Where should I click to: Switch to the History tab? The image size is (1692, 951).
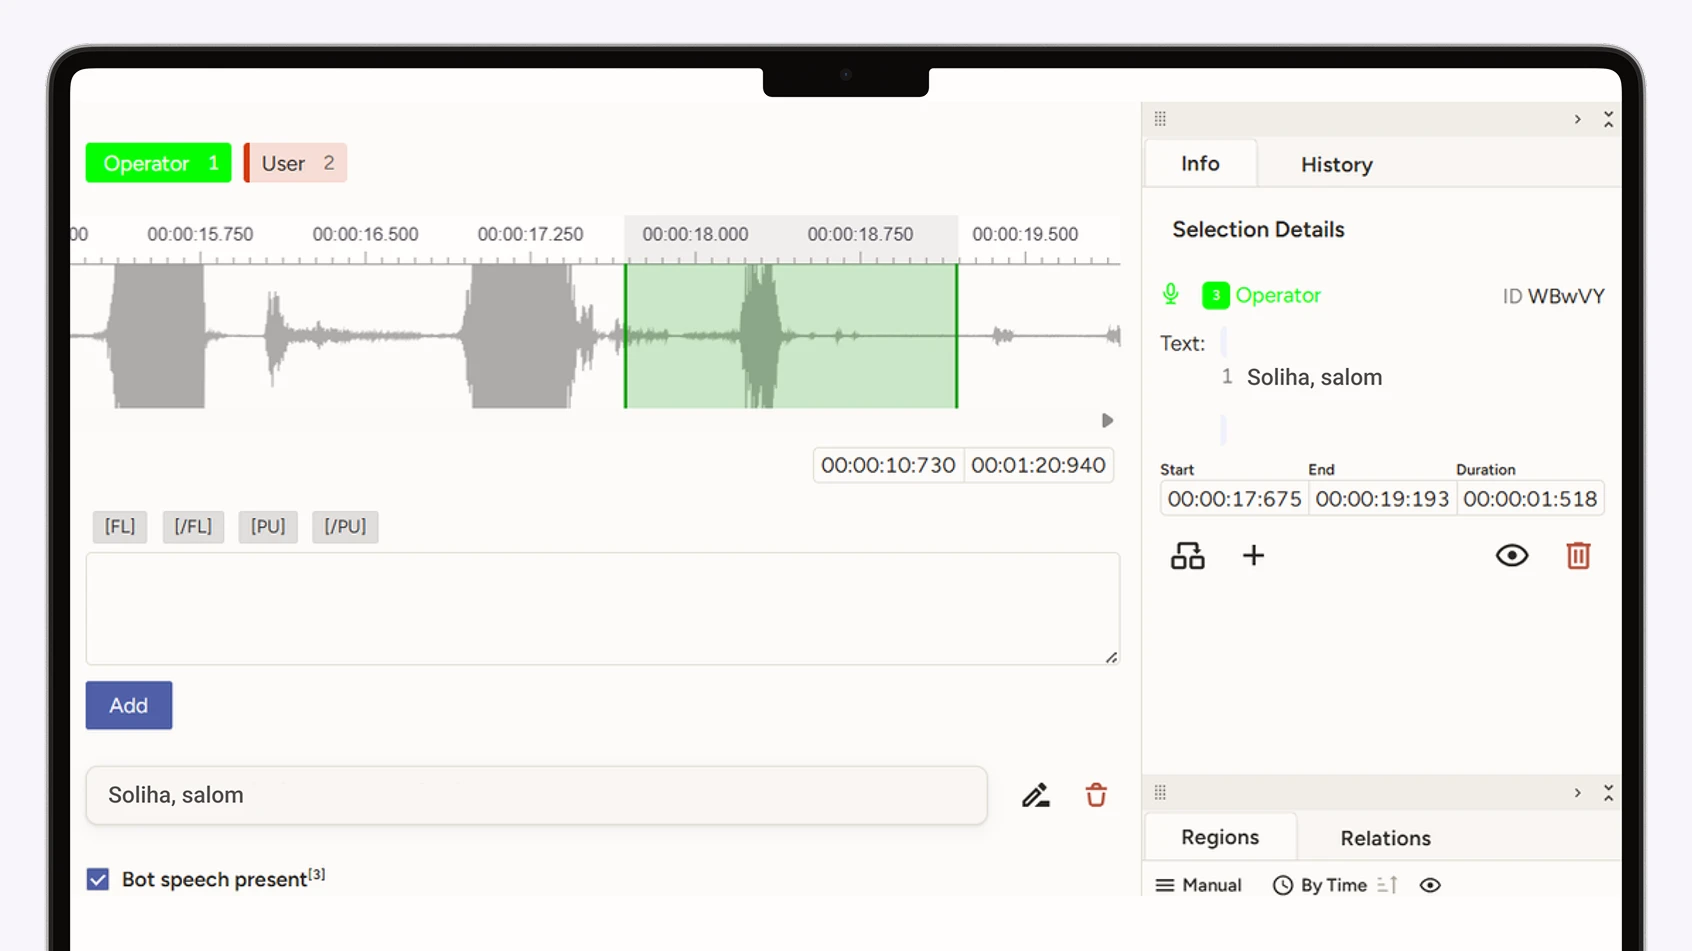1336,165
